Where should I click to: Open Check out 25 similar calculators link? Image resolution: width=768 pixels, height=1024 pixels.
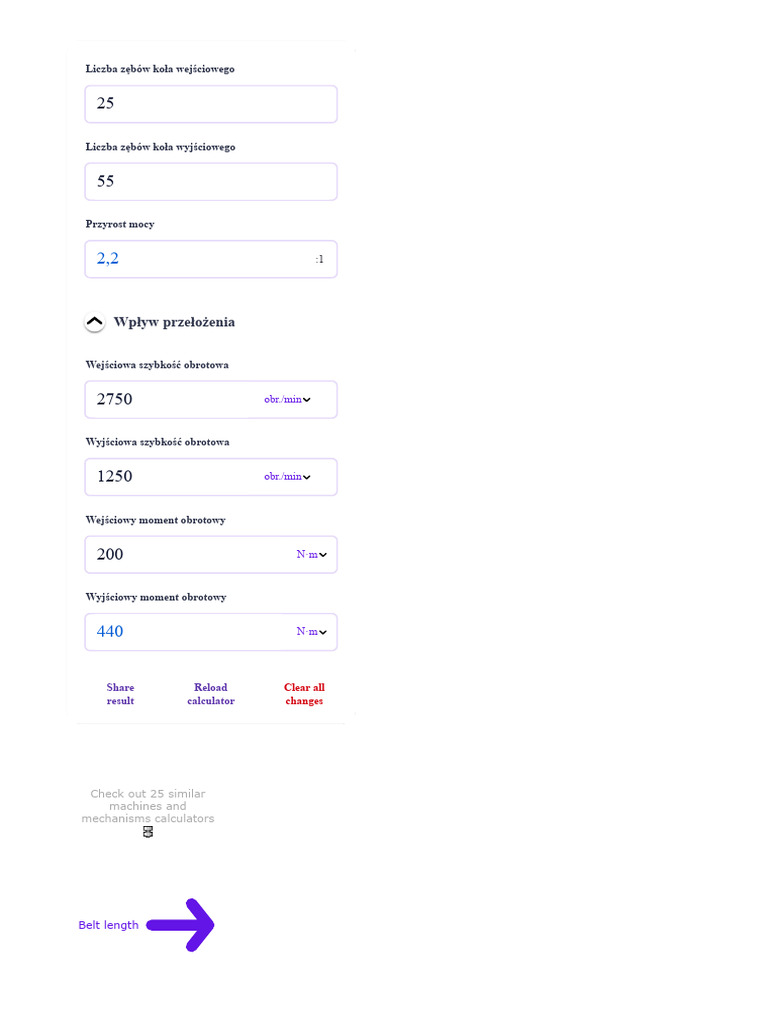point(148,806)
